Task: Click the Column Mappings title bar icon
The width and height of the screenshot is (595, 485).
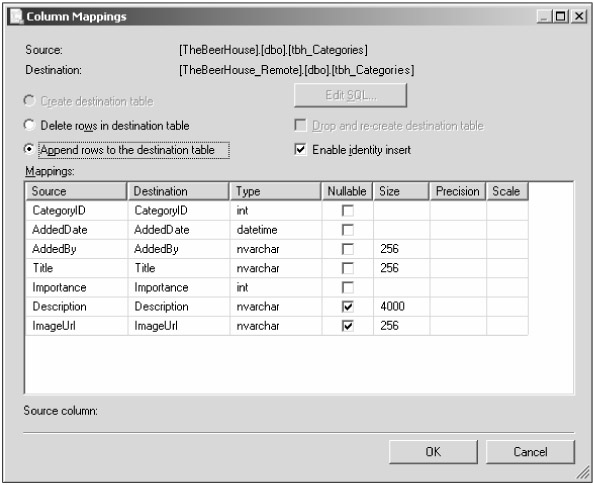Action: tap(16, 16)
